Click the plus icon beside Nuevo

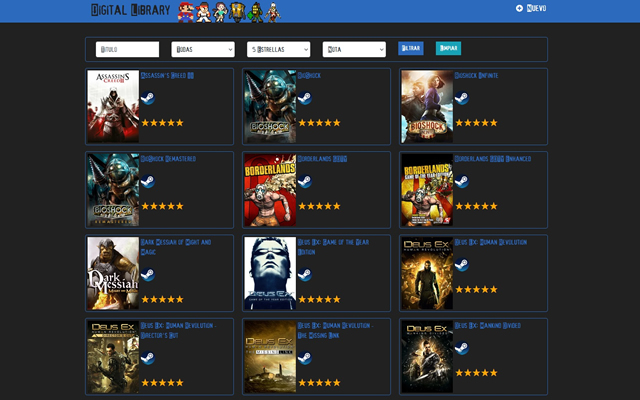point(519,8)
